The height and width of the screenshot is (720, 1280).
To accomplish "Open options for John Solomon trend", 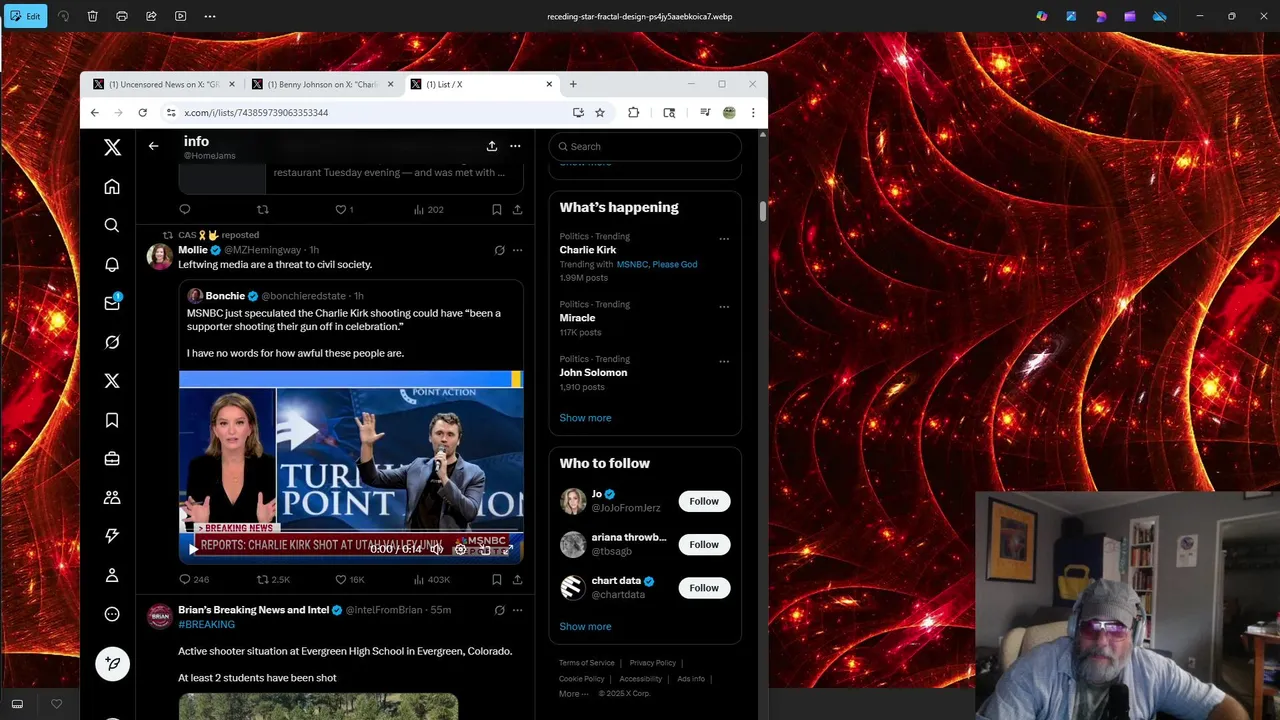I will click(x=724, y=362).
